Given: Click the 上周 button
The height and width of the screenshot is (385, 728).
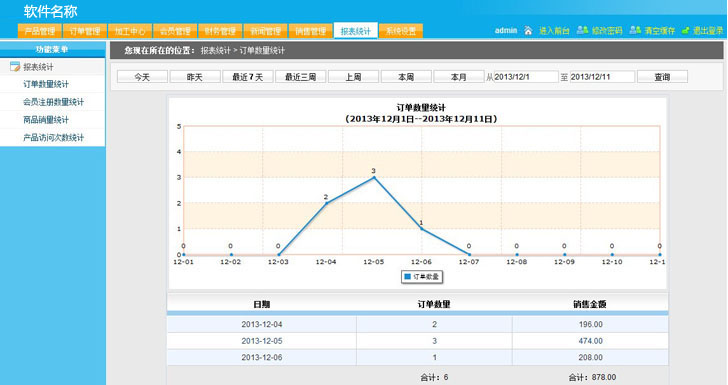Looking at the screenshot, I should pos(353,77).
